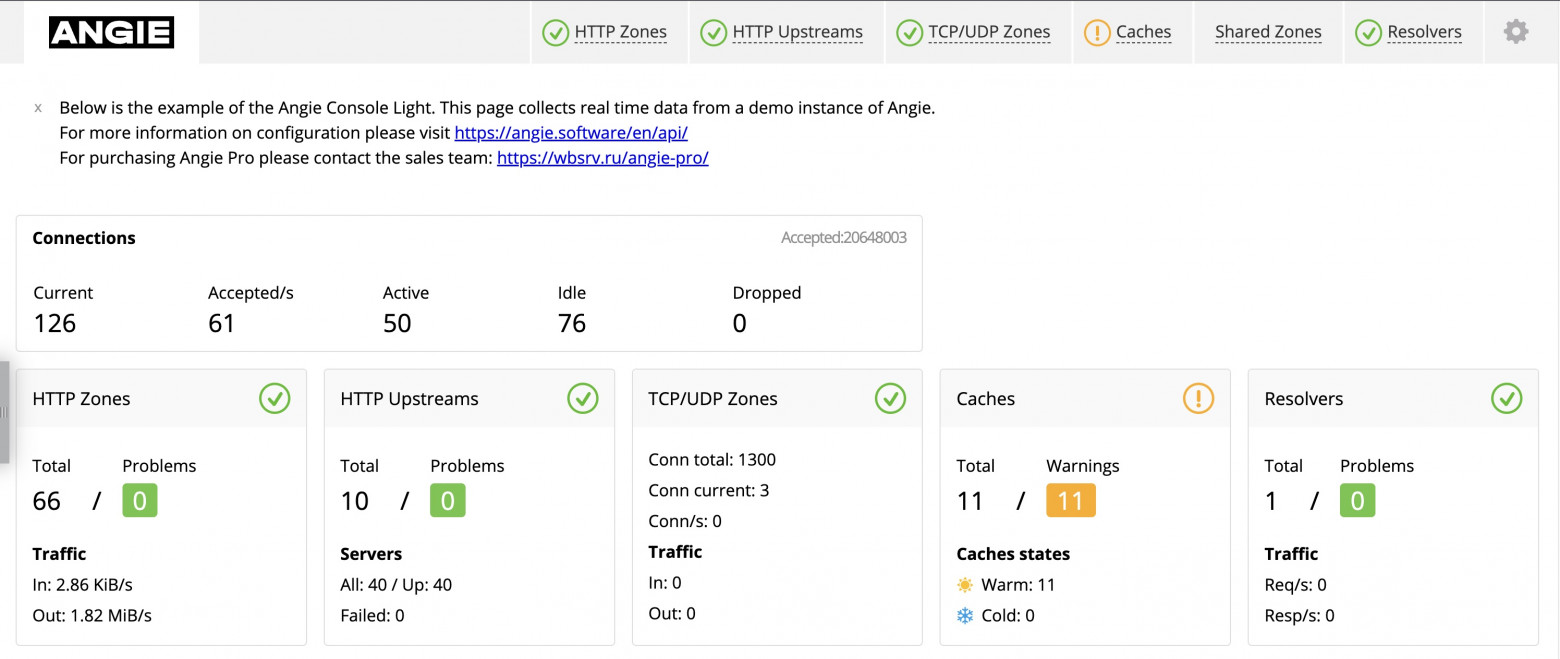Click the sun icon next to Warm count
1560x659 pixels.
point(964,584)
